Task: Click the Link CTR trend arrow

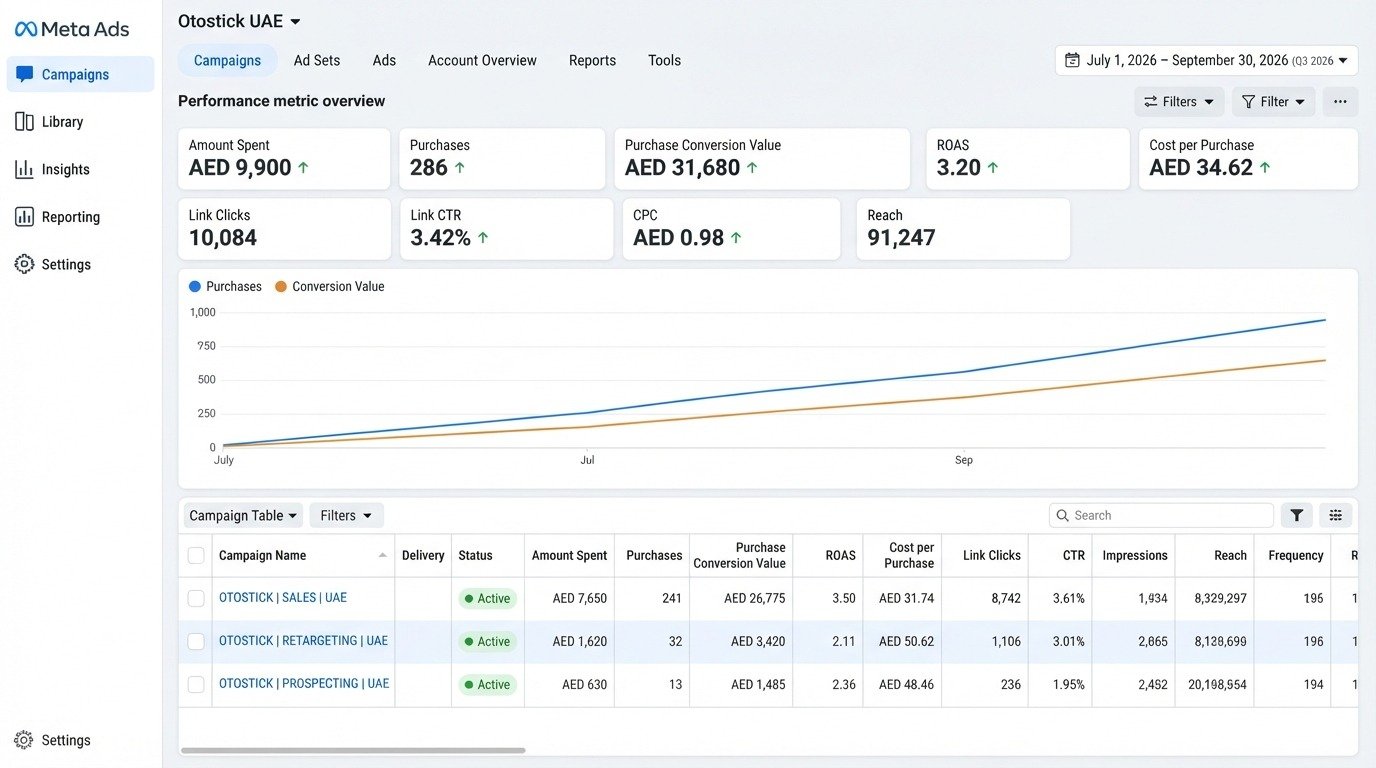Action: coord(483,238)
